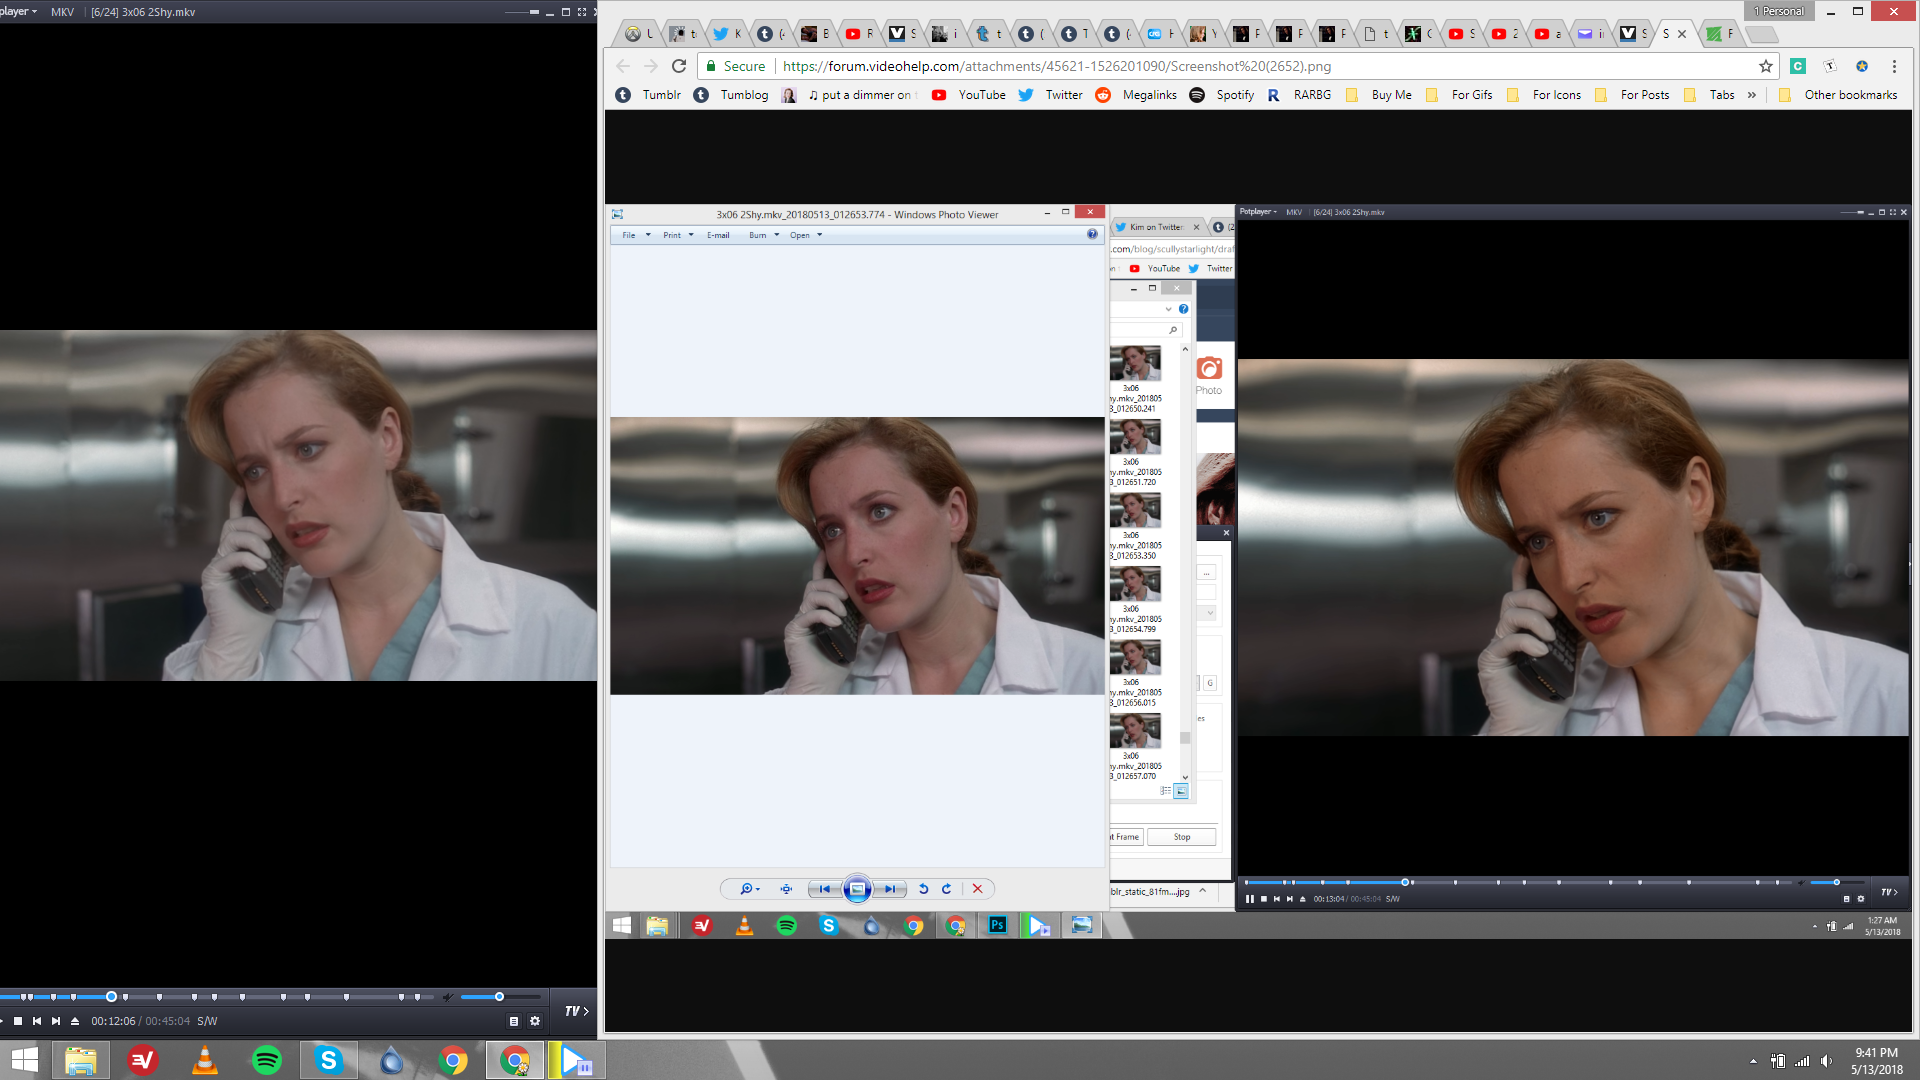
Task: Expand the For Icons bookmark folder
Action: pos(1544,95)
